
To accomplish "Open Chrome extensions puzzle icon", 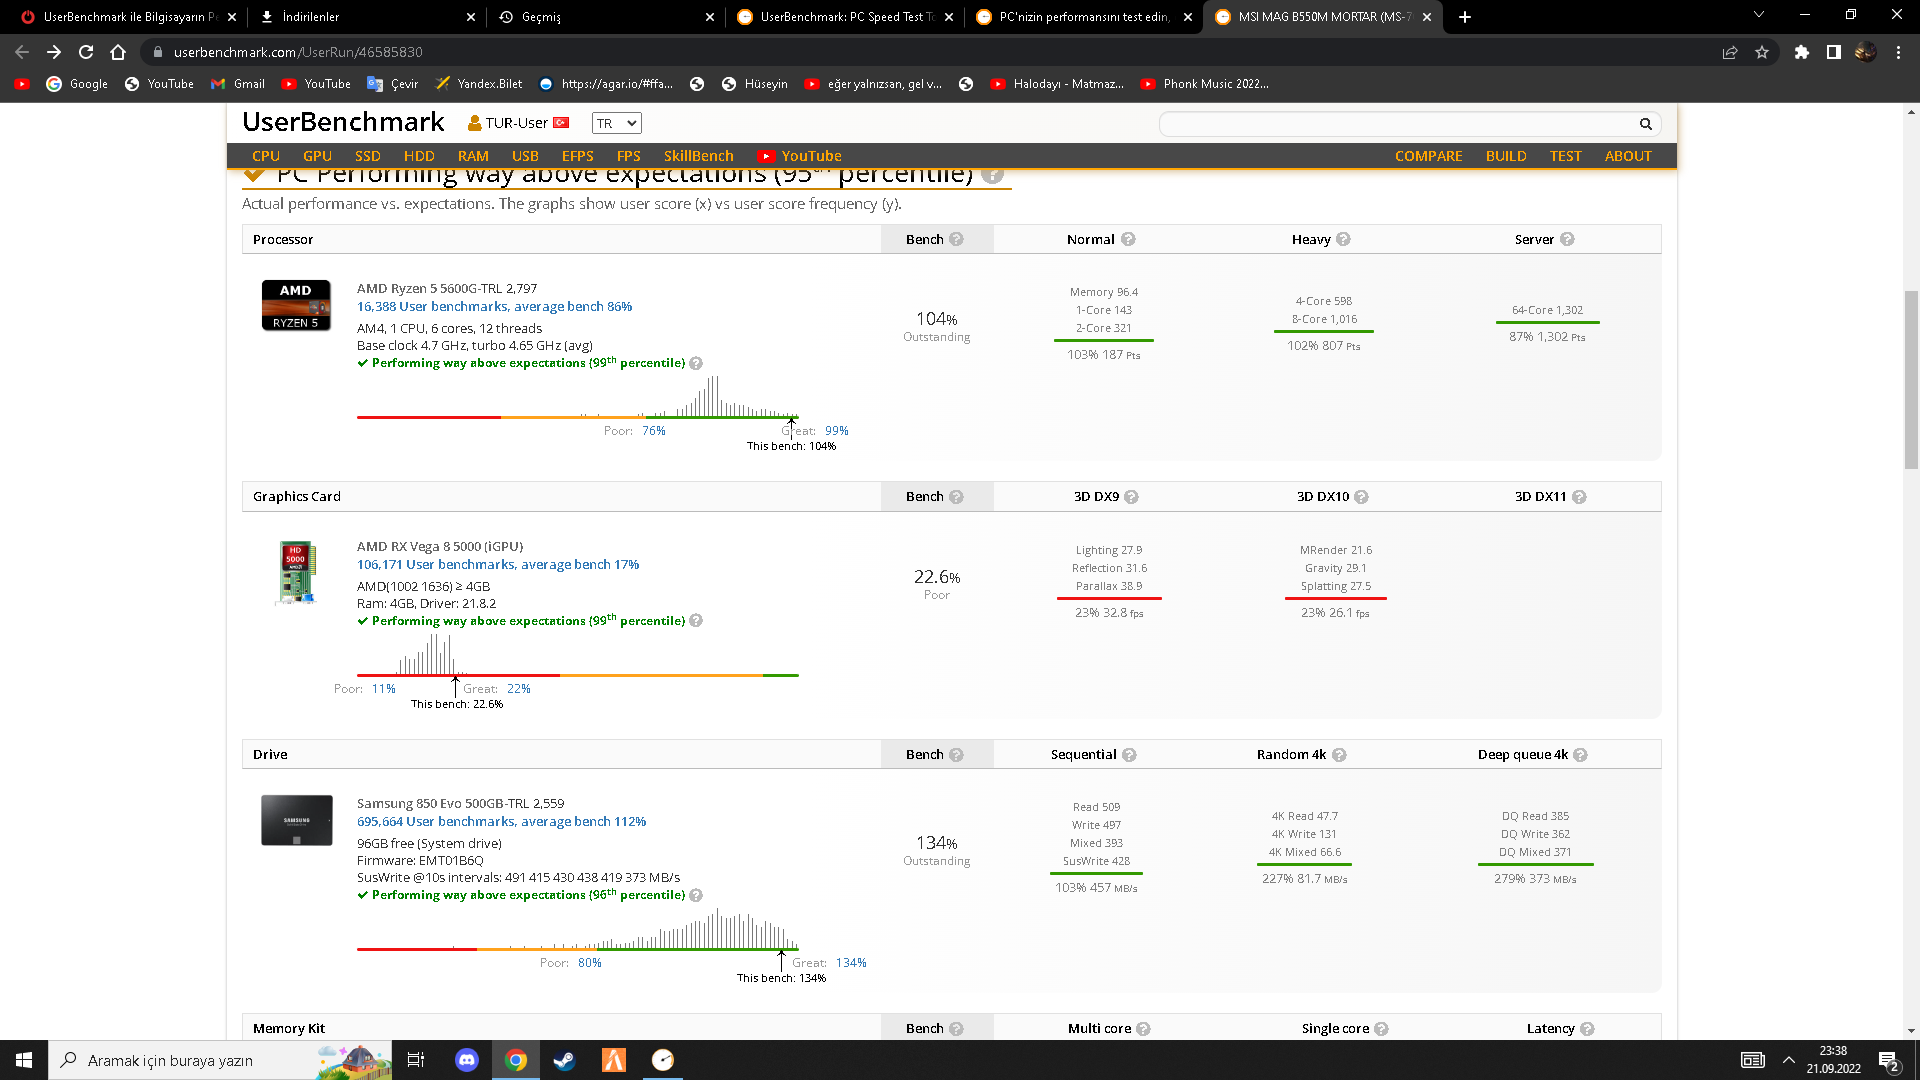I will coord(1802,52).
